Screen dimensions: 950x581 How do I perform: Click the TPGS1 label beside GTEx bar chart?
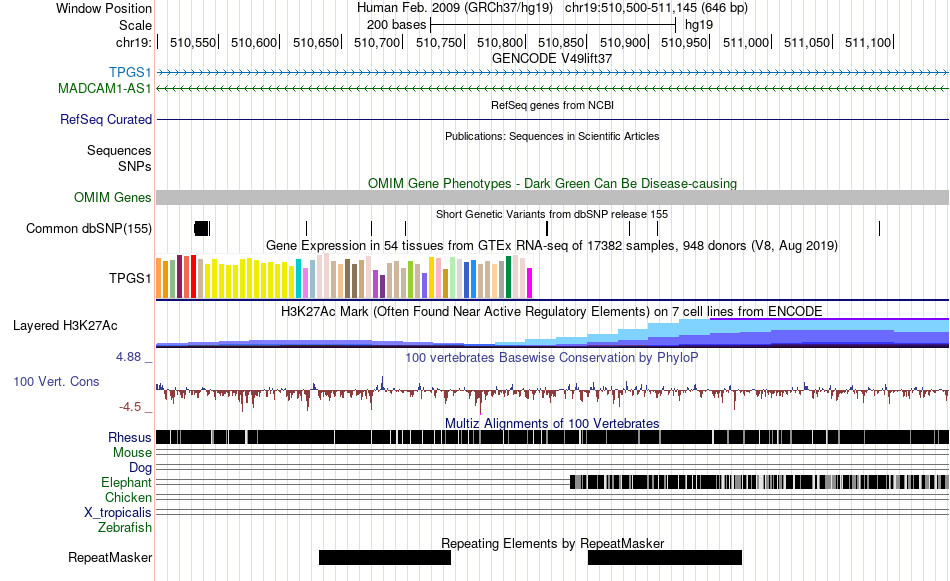130,278
